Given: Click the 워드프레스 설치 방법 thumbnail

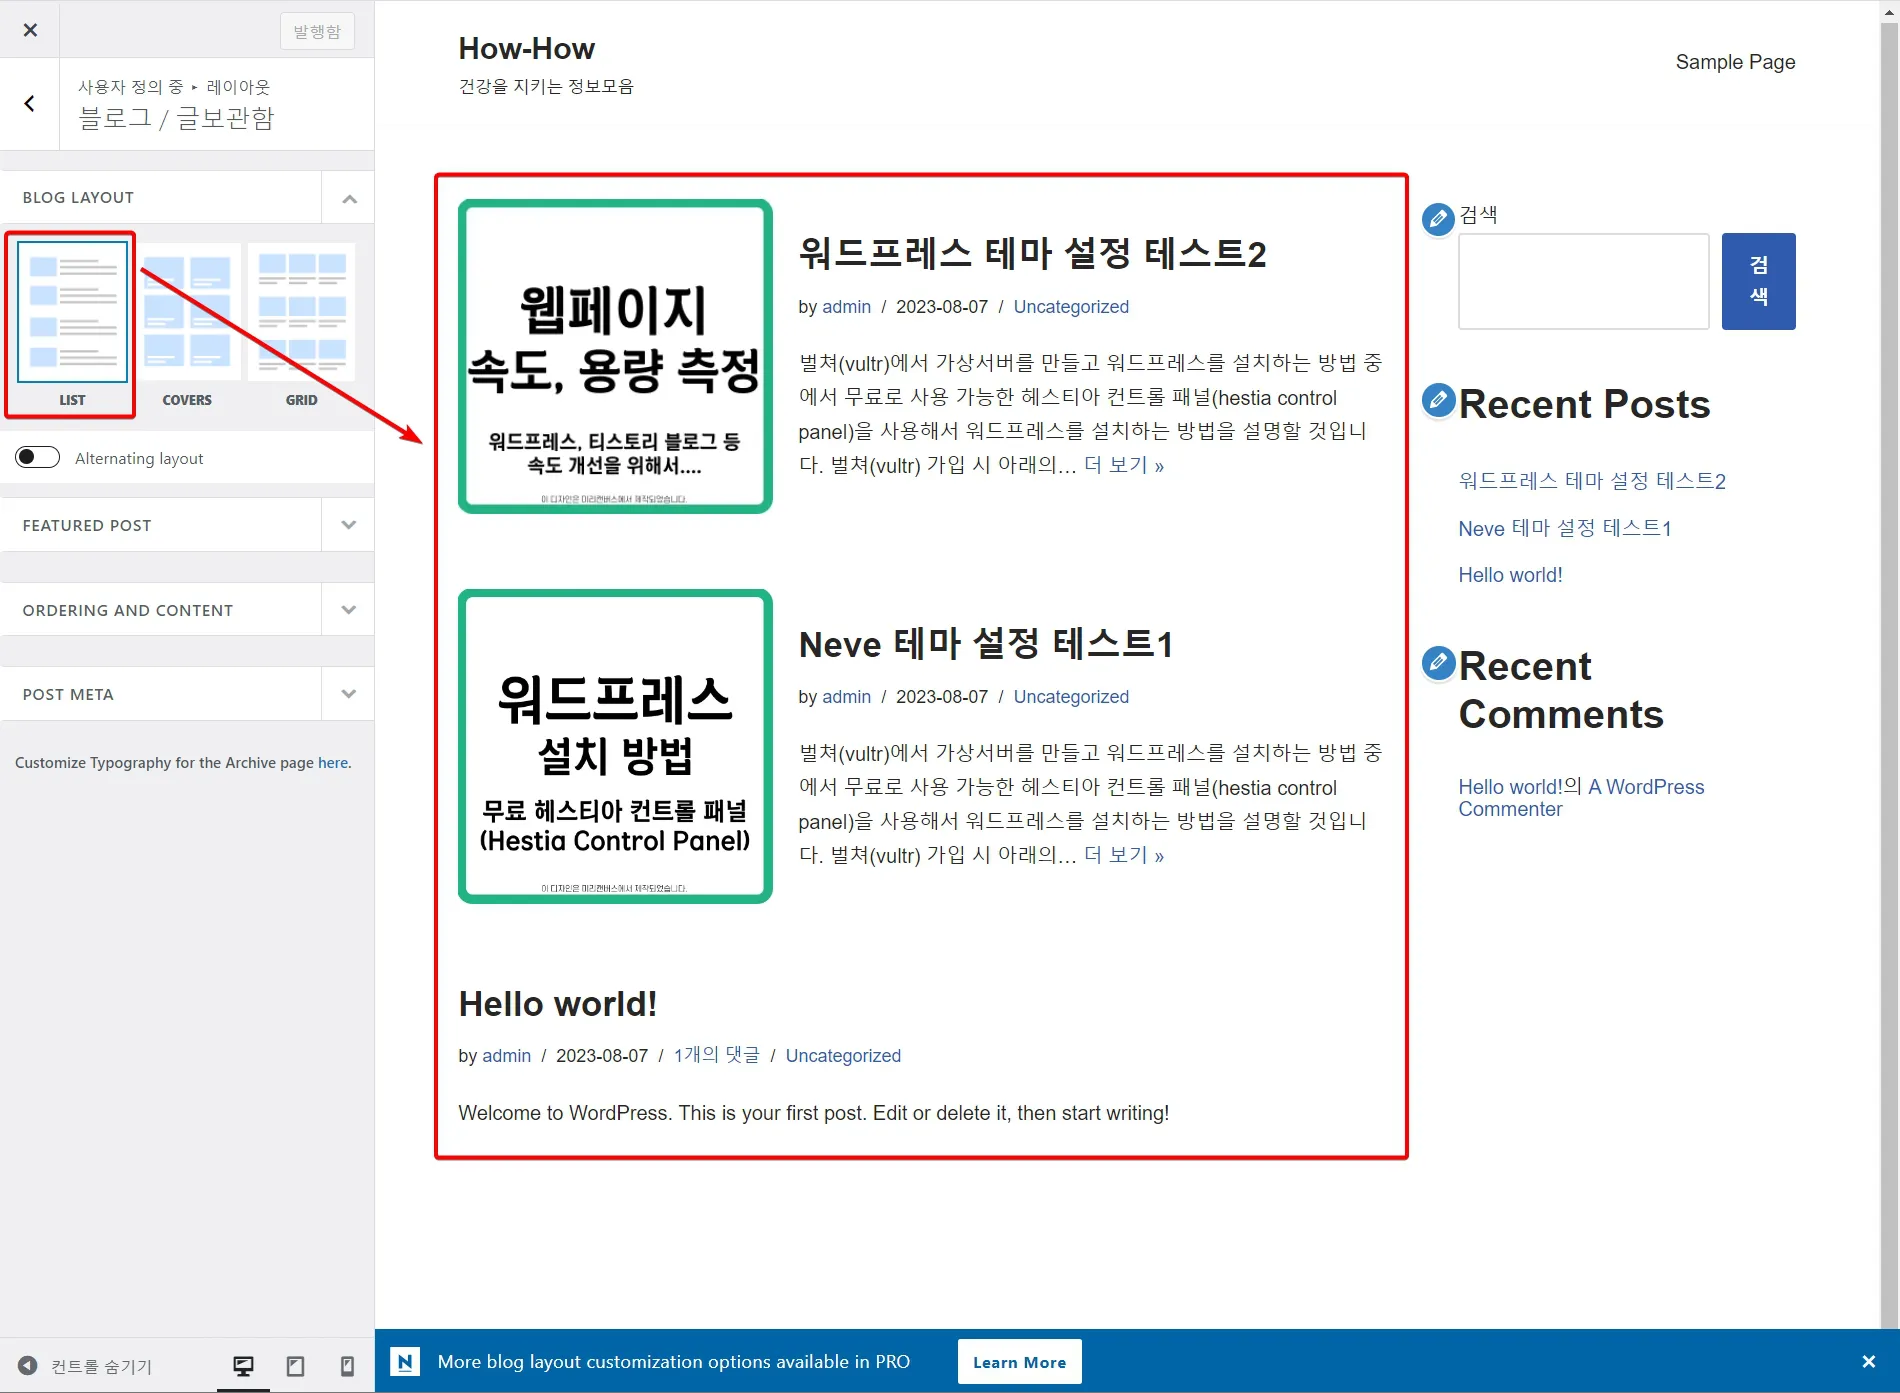Looking at the screenshot, I should point(615,746).
